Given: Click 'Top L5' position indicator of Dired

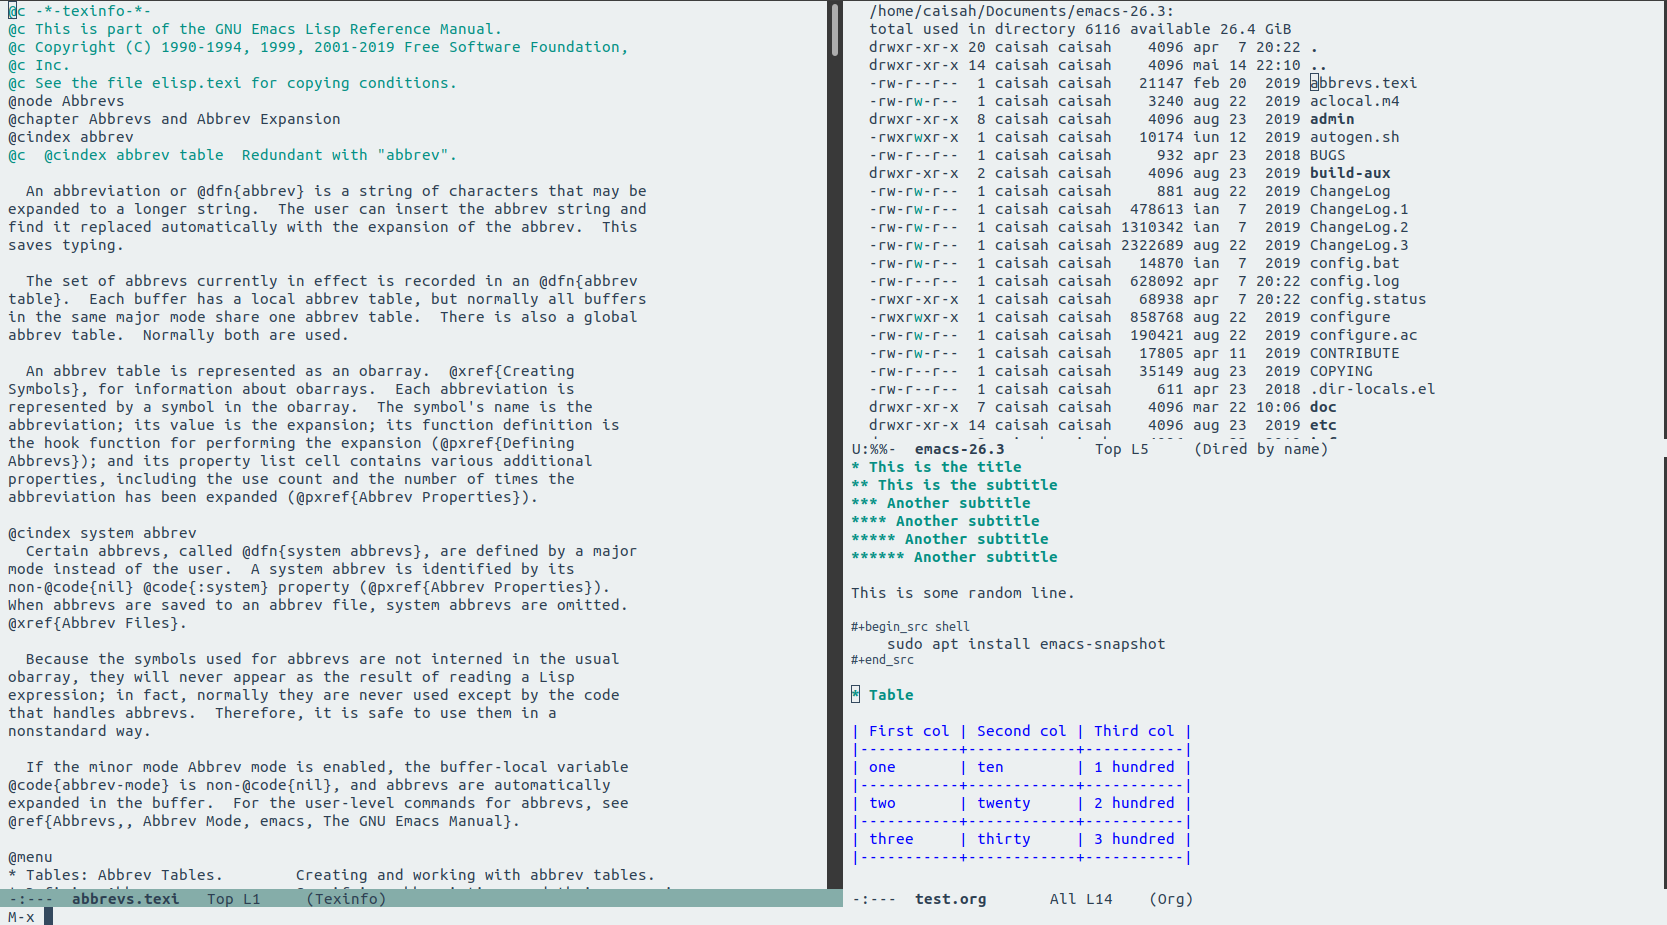Looking at the screenshot, I should click(1121, 449).
